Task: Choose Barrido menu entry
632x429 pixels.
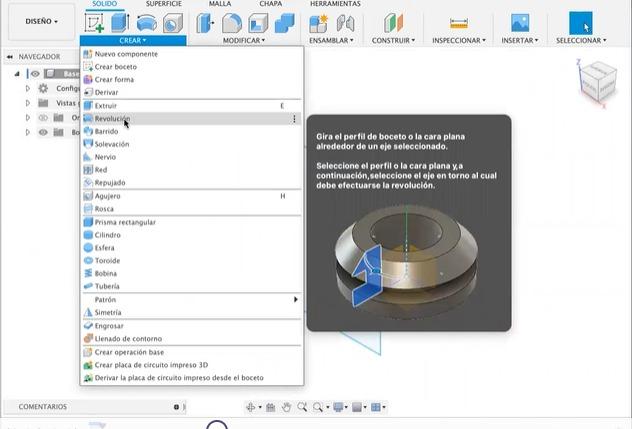Action: tap(192, 131)
